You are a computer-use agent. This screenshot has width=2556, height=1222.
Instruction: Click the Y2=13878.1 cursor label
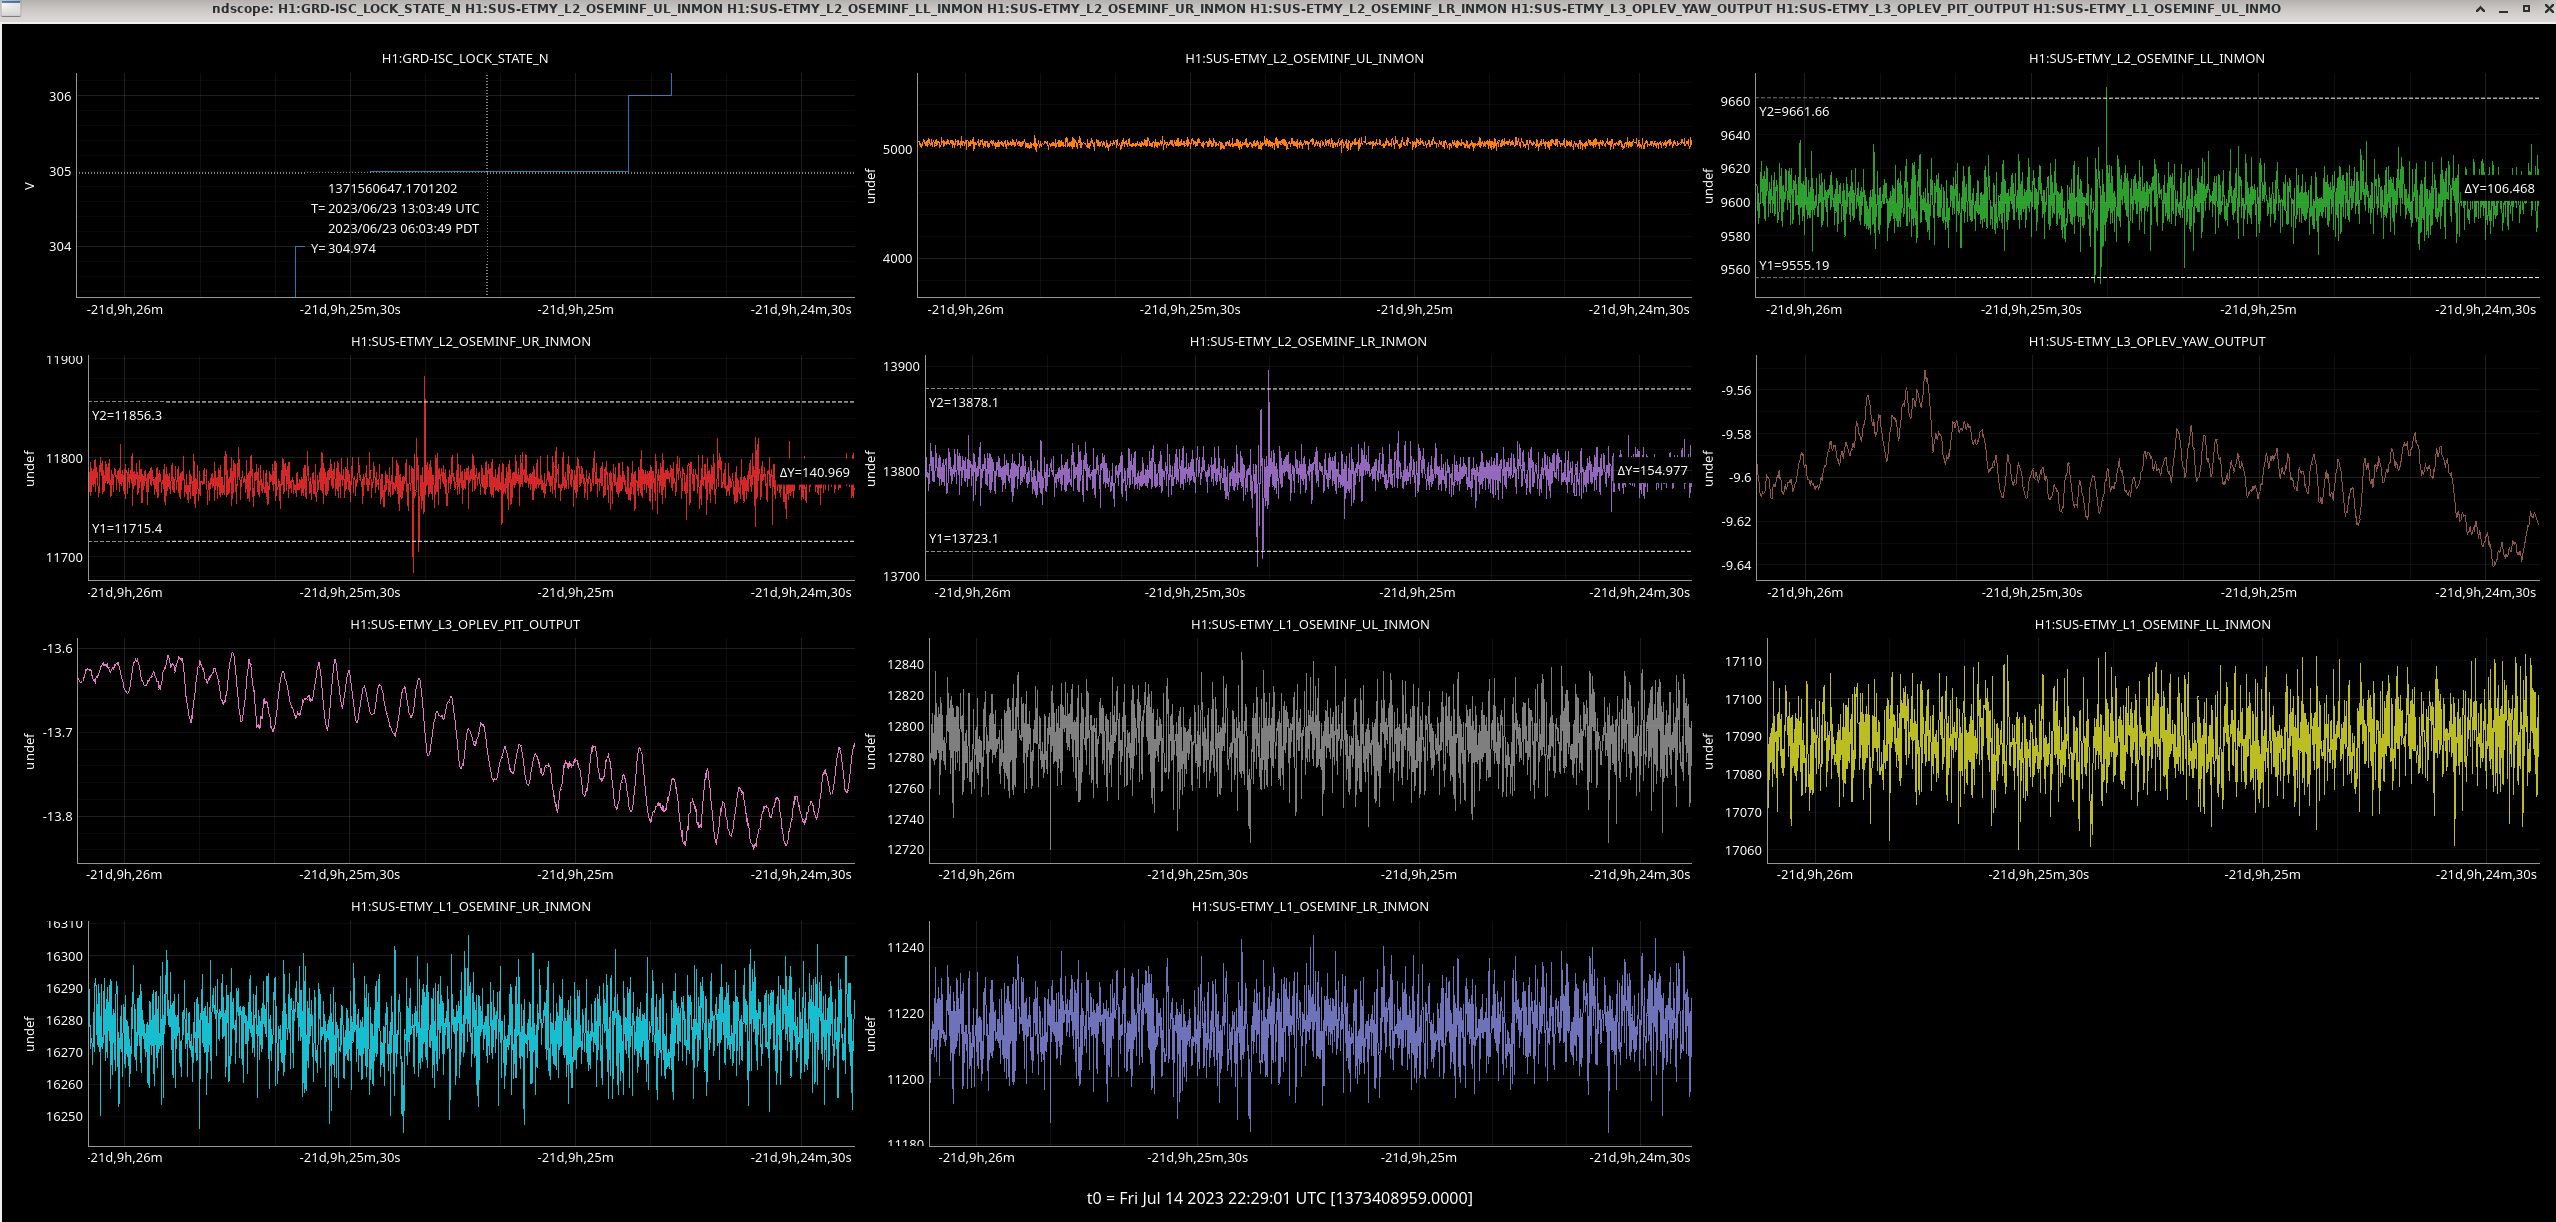(963, 403)
